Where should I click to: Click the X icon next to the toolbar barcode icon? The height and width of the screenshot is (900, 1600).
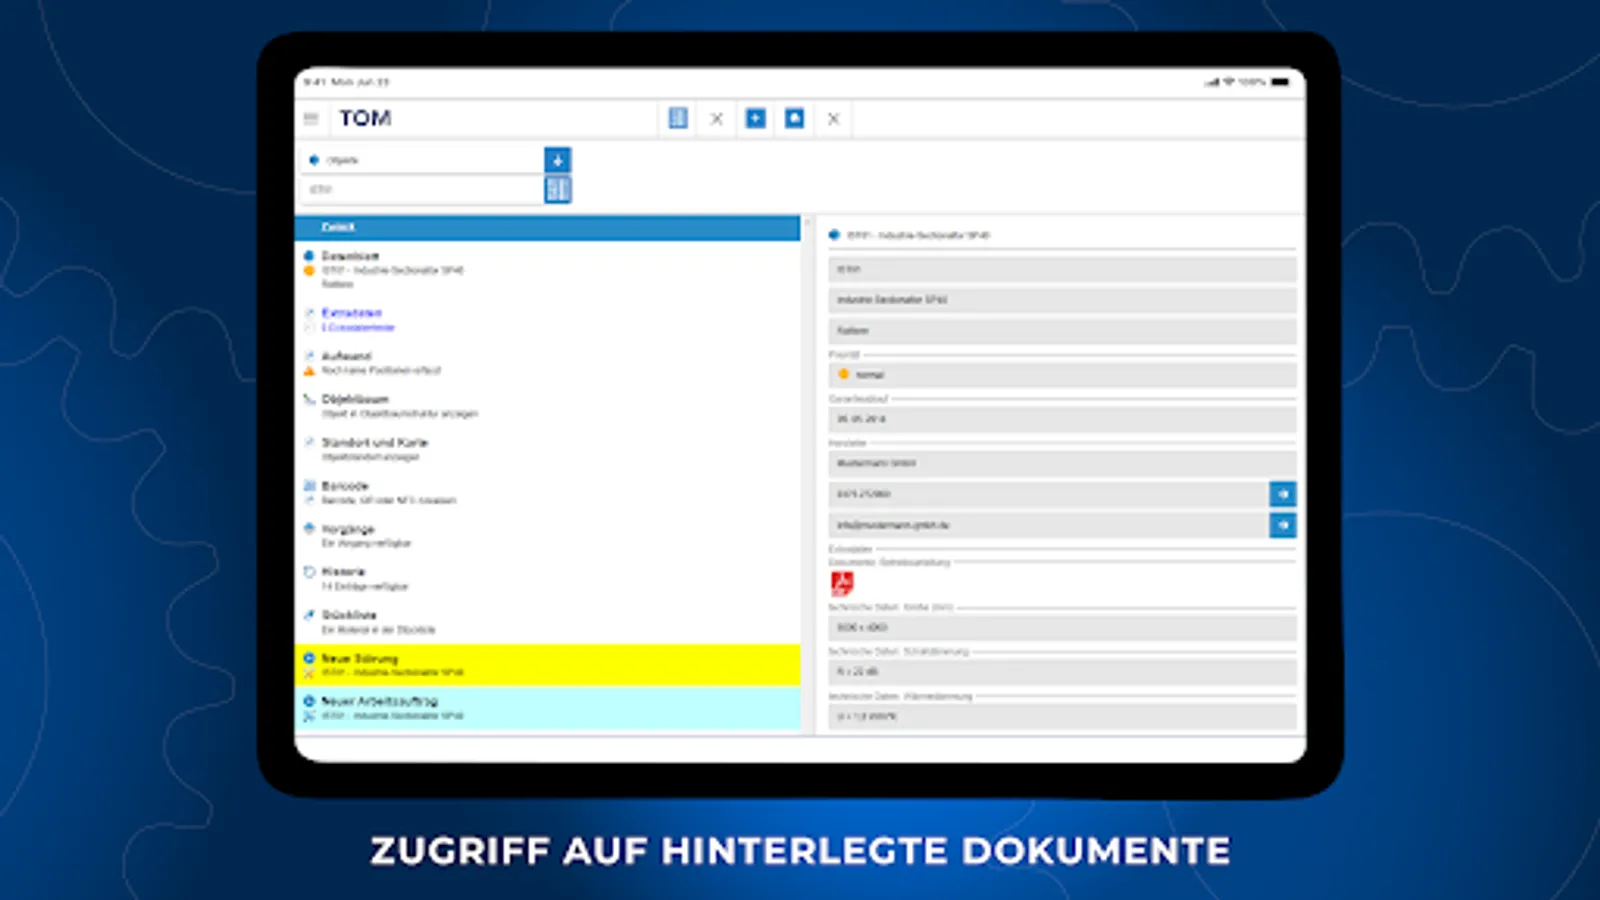tap(717, 119)
